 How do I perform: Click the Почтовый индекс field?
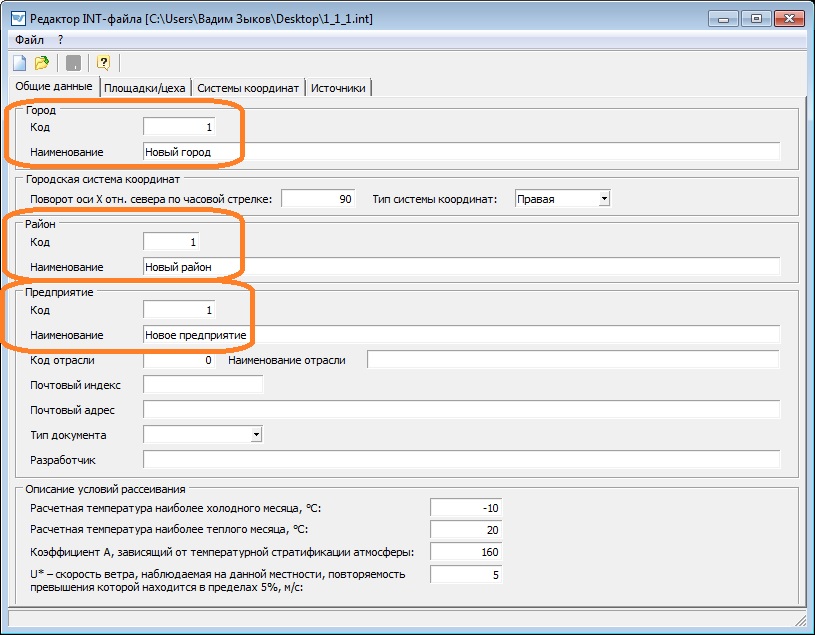[x=203, y=385]
